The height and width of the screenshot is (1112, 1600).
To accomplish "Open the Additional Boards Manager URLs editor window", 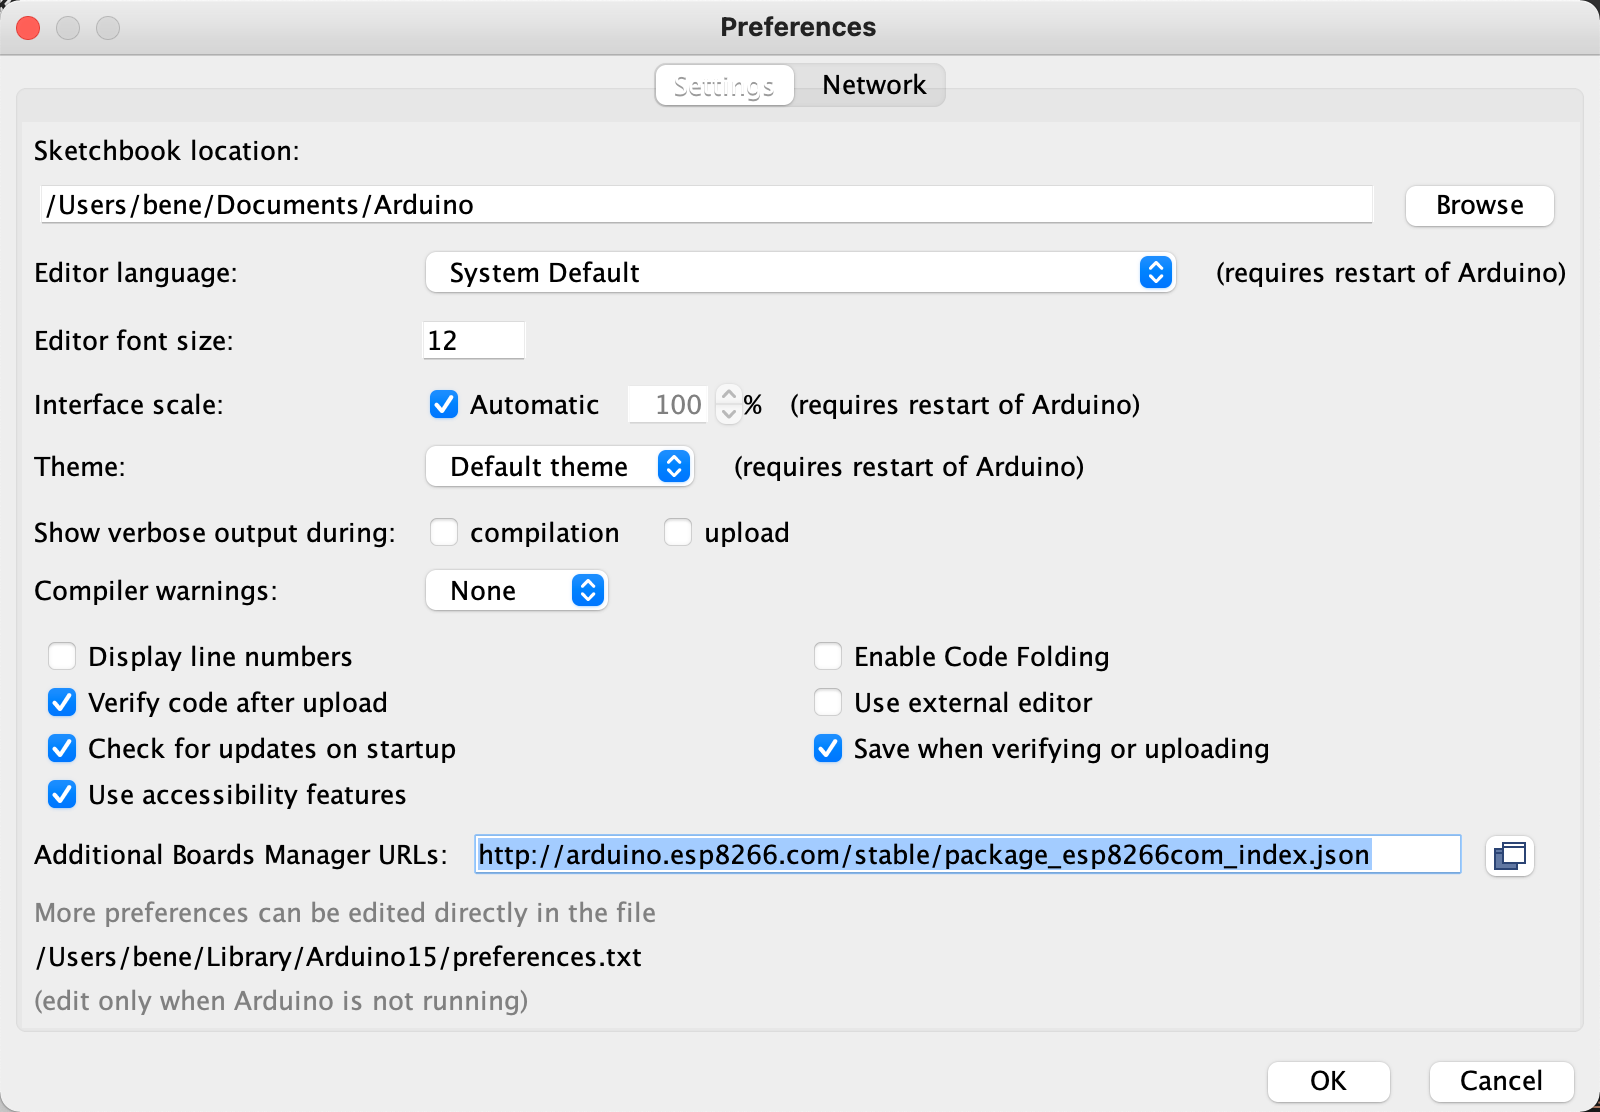I will (1509, 856).
